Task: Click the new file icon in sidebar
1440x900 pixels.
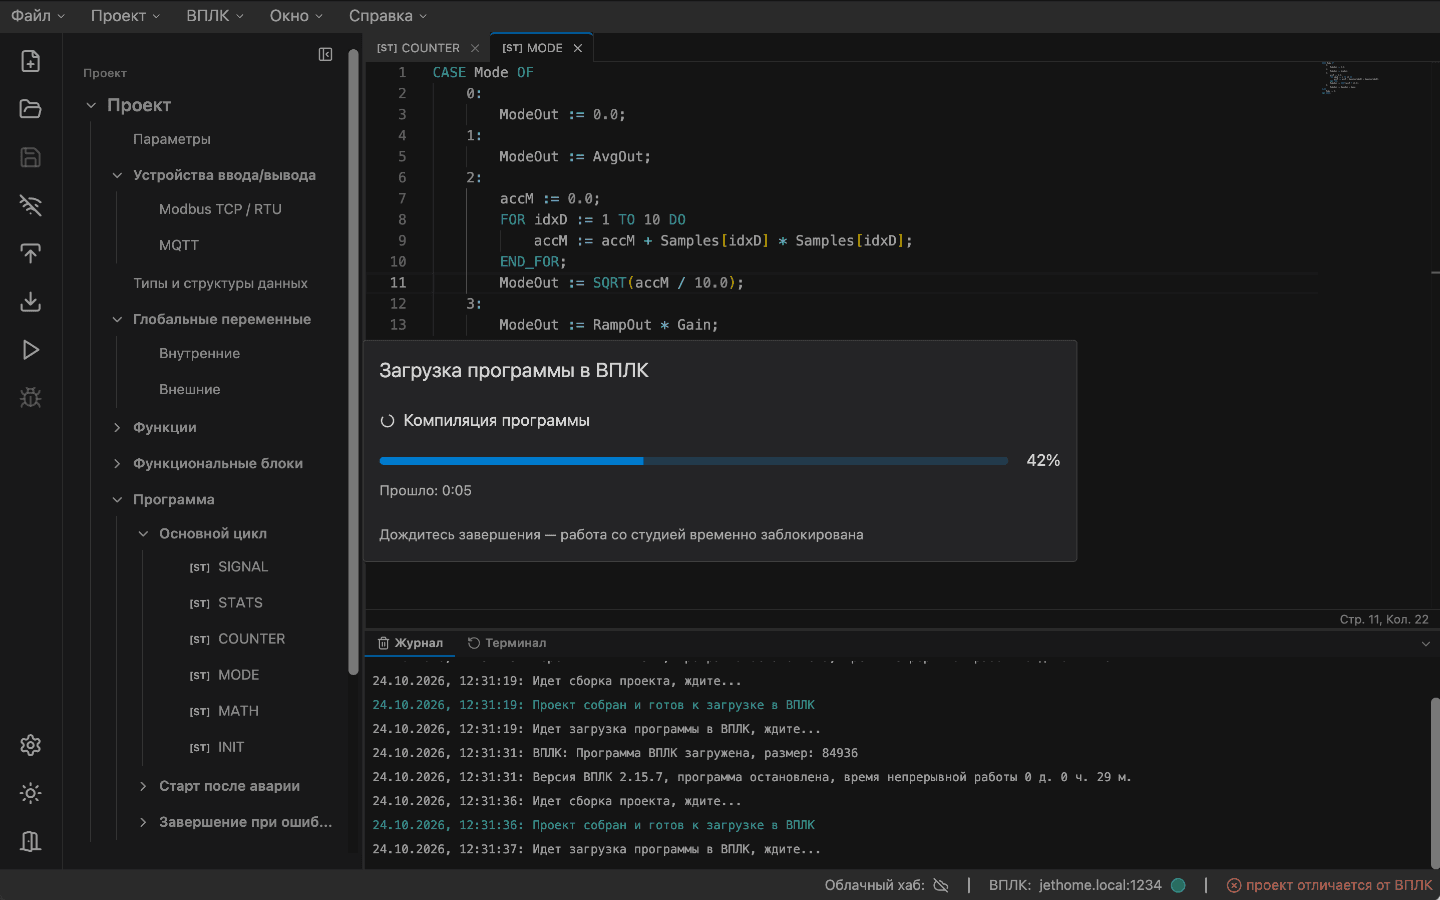Action: coord(31,61)
